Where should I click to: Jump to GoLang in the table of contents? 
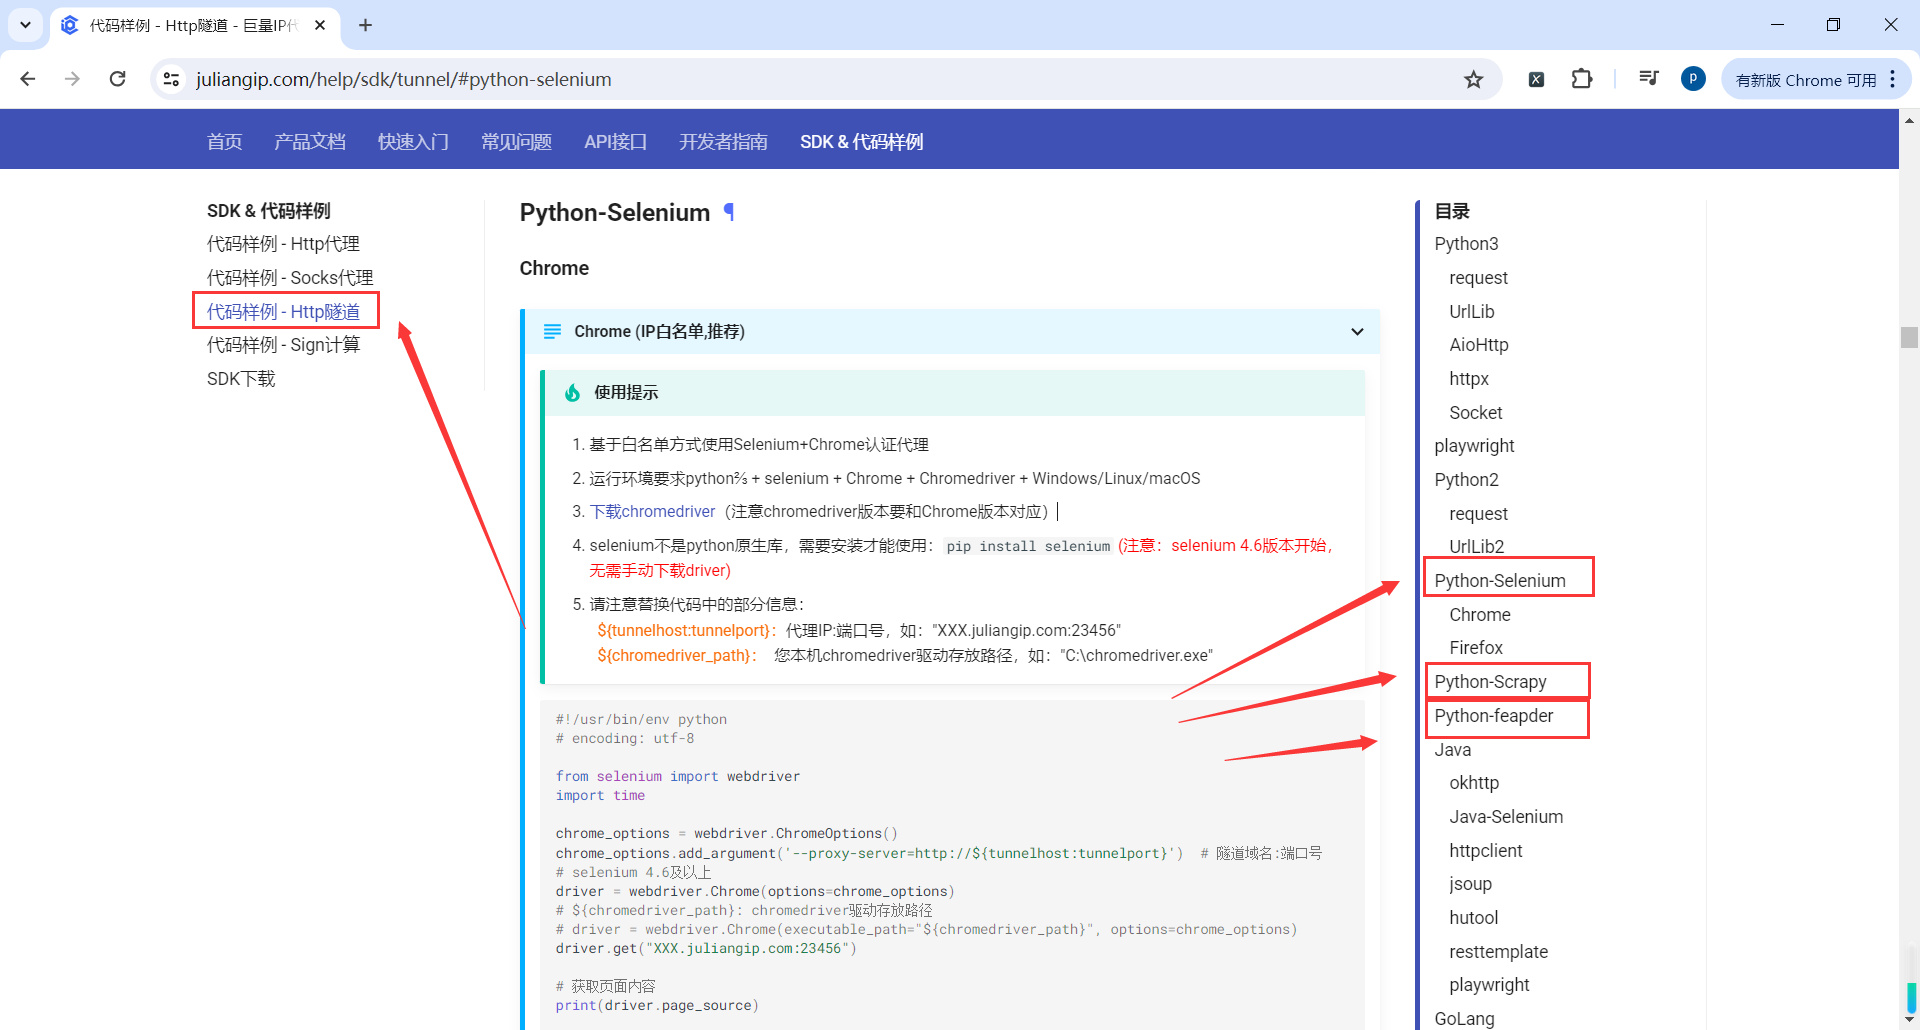point(1464,1019)
